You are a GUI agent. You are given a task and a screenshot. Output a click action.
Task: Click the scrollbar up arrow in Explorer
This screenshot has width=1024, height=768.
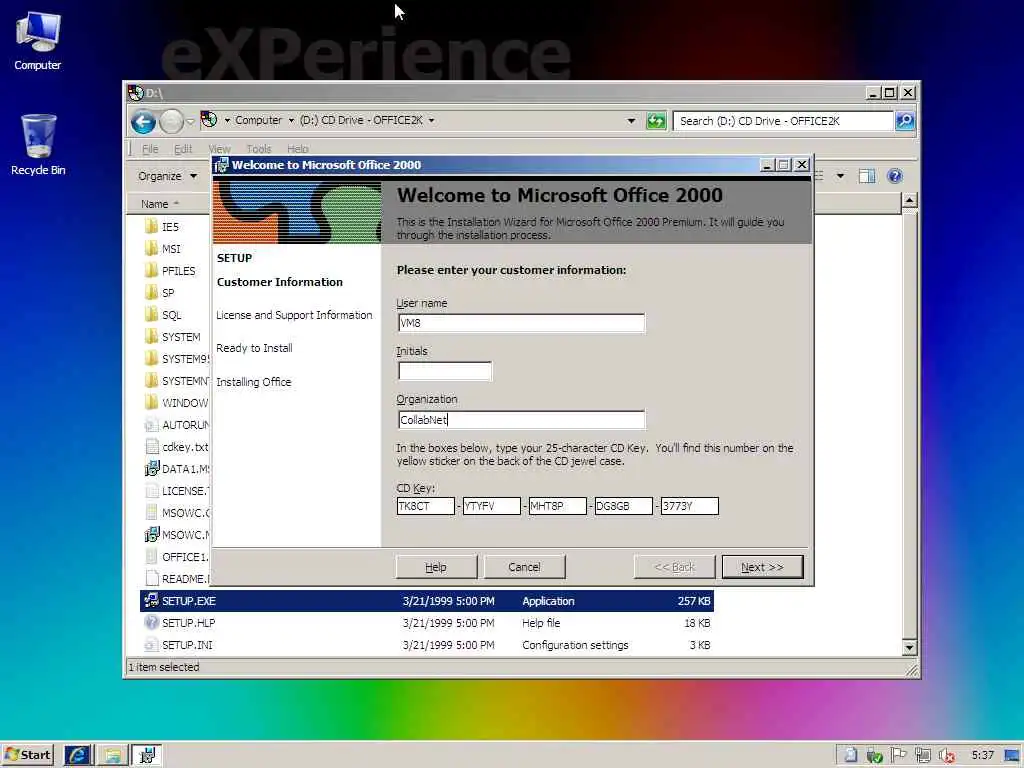pyautogui.click(x=909, y=200)
